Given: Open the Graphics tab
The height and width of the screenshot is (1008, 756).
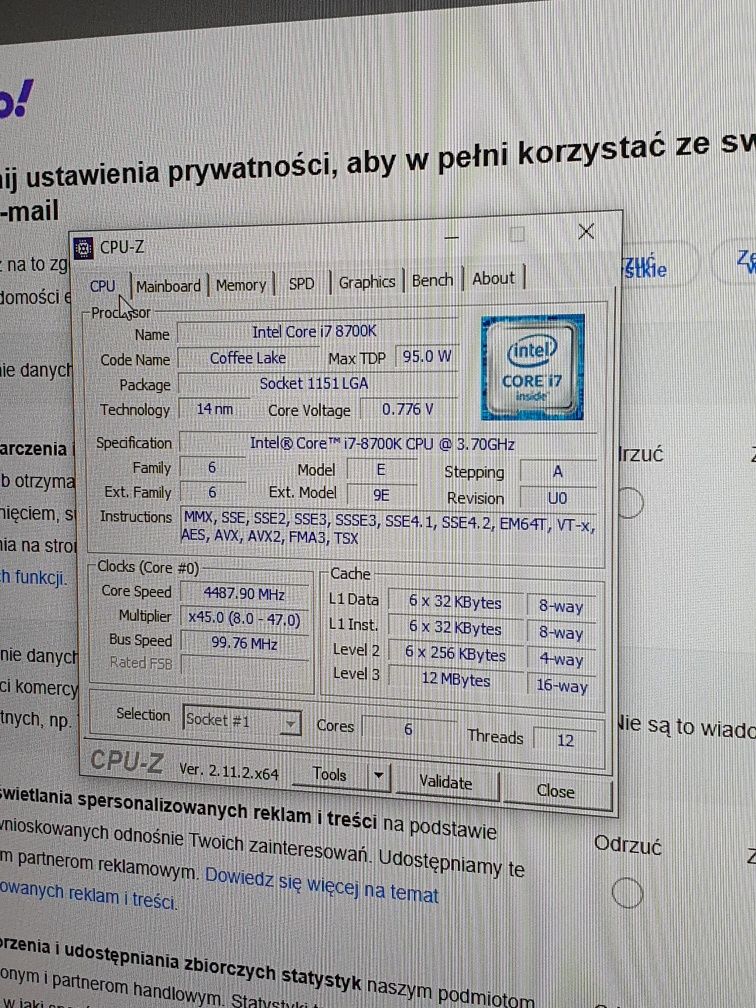Looking at the screenshot, I should point(367,282).
